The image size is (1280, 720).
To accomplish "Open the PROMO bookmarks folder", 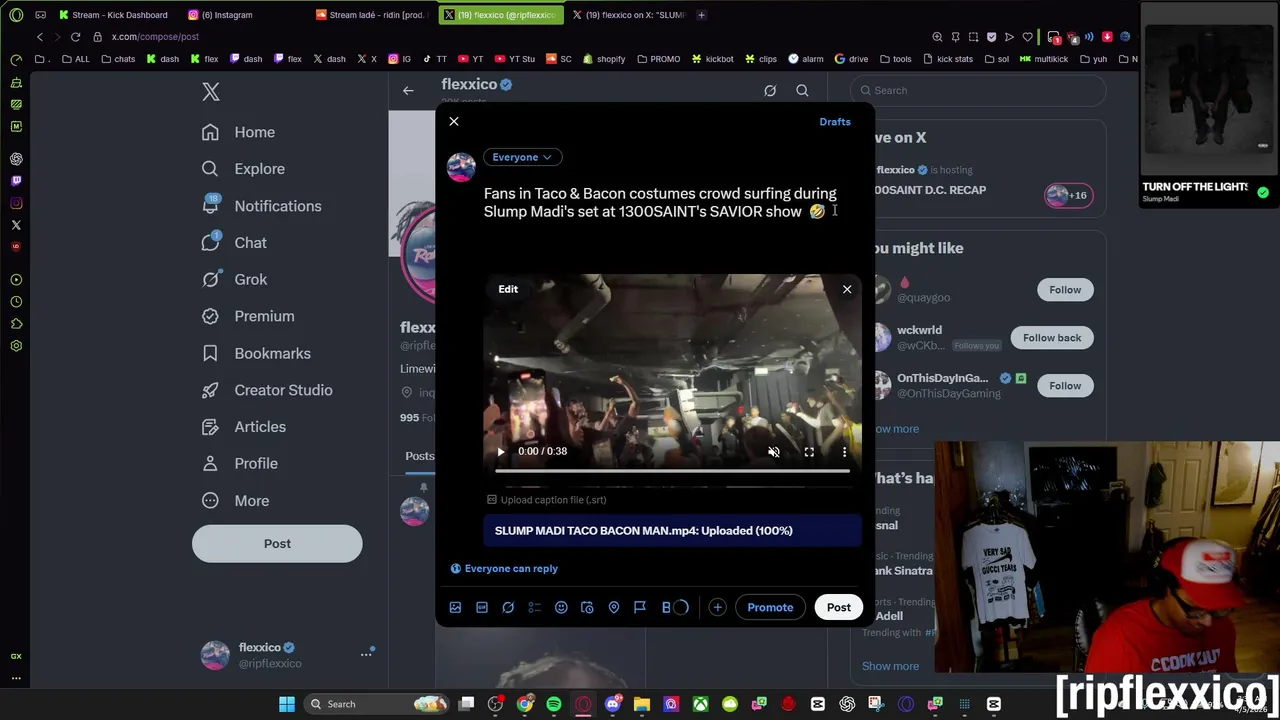I will 657,59.
